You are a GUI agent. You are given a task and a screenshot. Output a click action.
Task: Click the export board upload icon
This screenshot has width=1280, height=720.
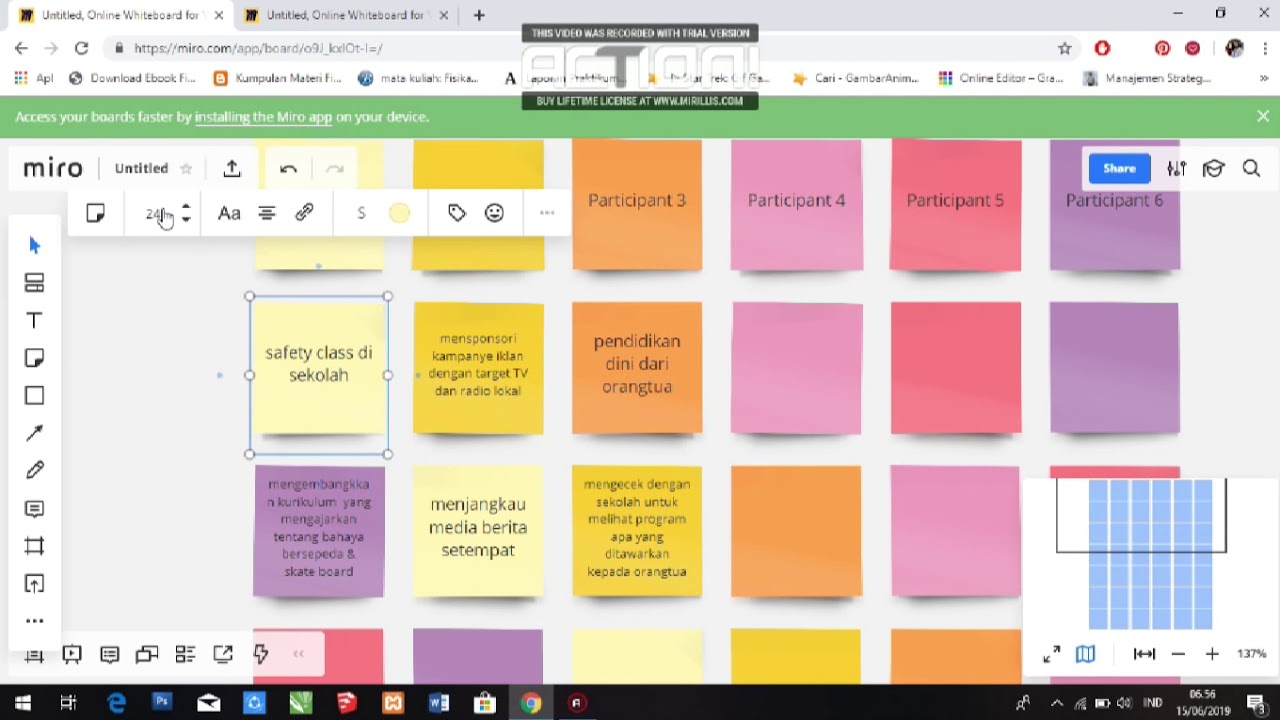point(232,168)
